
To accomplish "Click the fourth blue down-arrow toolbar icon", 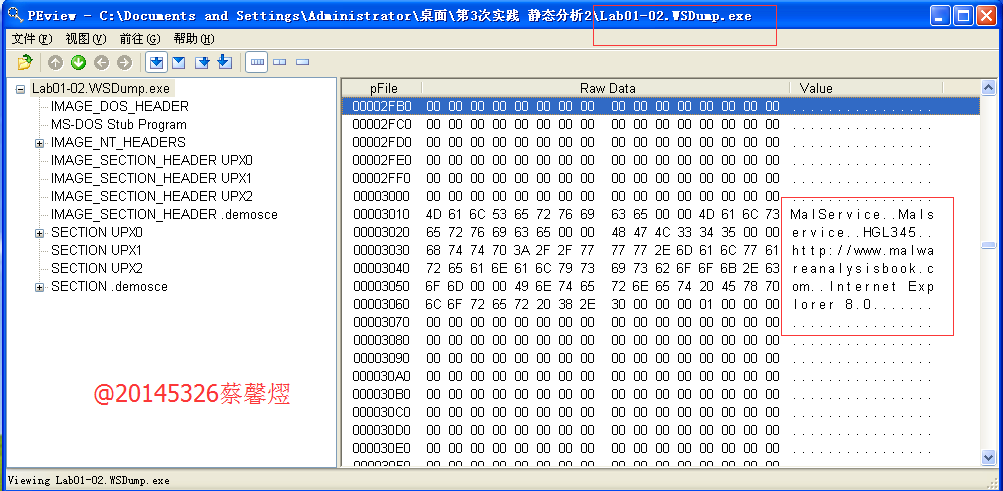I will [224, 63].
